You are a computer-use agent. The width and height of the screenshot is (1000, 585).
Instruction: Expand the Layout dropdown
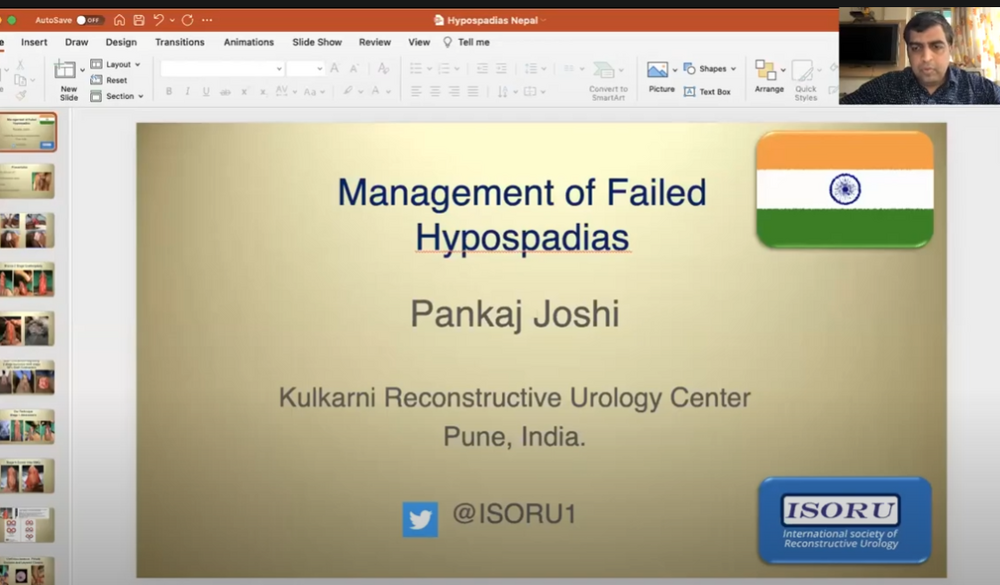coord(115,64)
